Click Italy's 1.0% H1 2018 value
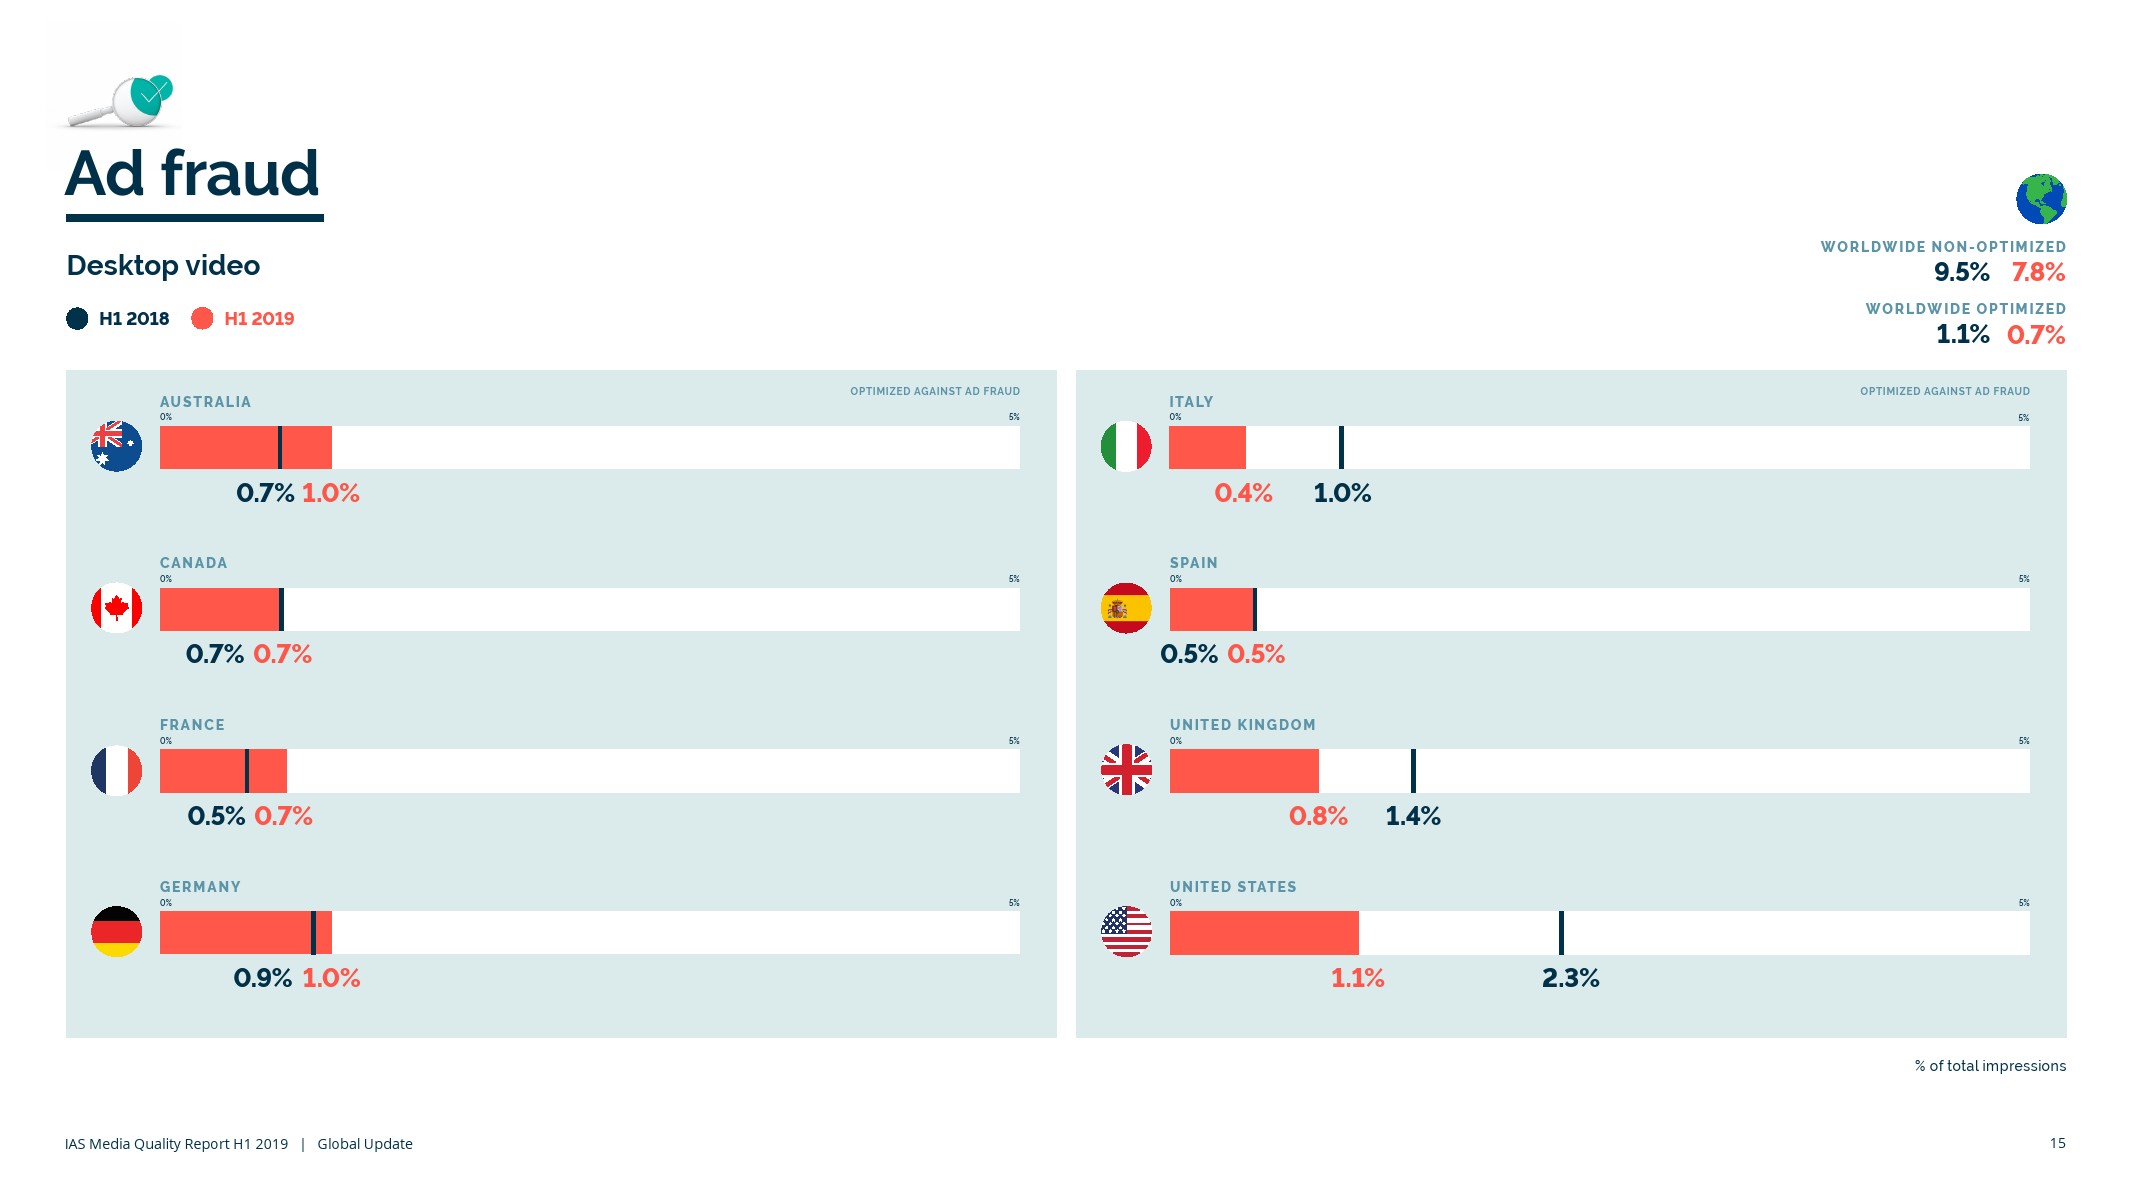The image size is (2133, 1200). pyautogui.click(x=1342, y=493)
